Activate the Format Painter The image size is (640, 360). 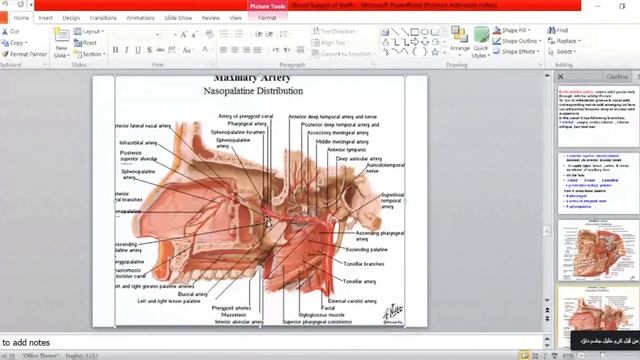click(24, 54)
